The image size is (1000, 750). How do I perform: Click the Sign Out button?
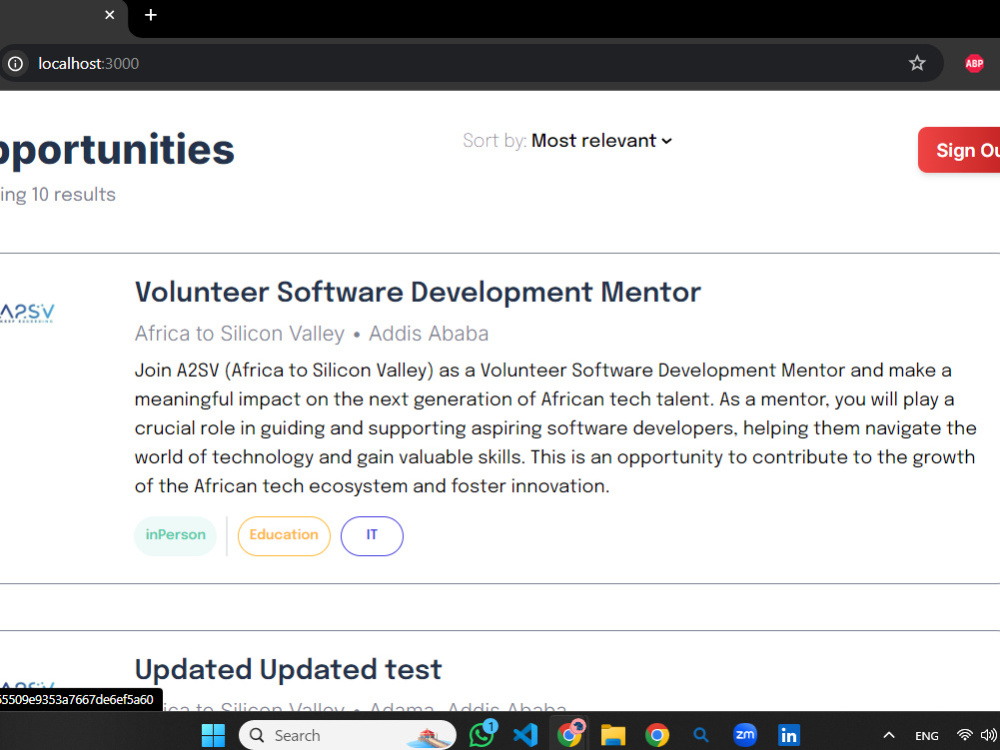coord(959,150)
